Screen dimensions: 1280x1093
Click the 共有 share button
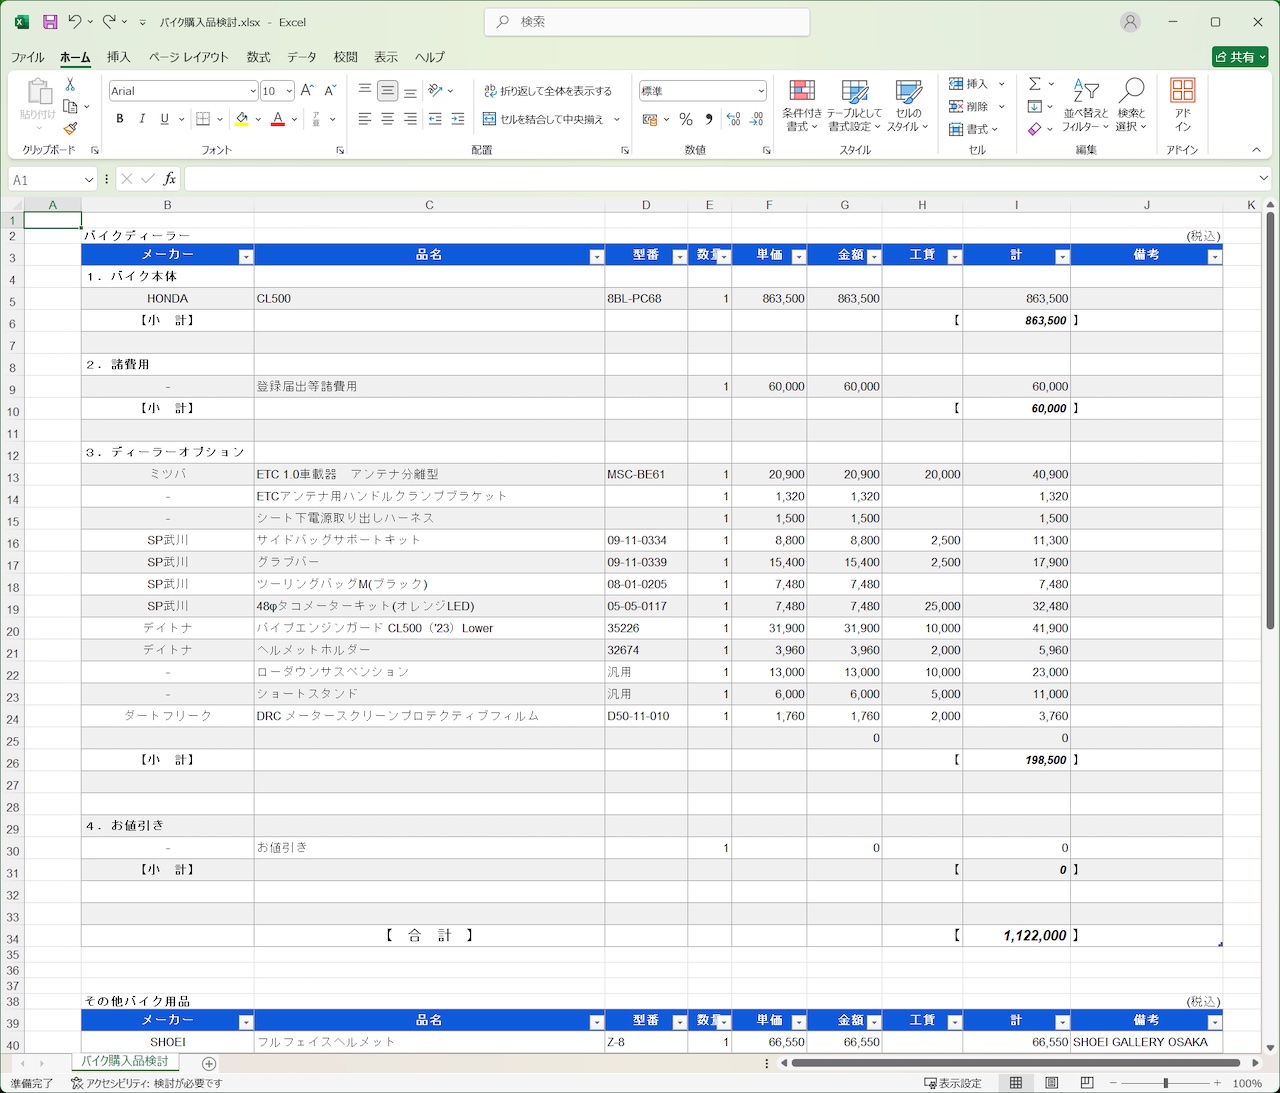[1239, 57]
